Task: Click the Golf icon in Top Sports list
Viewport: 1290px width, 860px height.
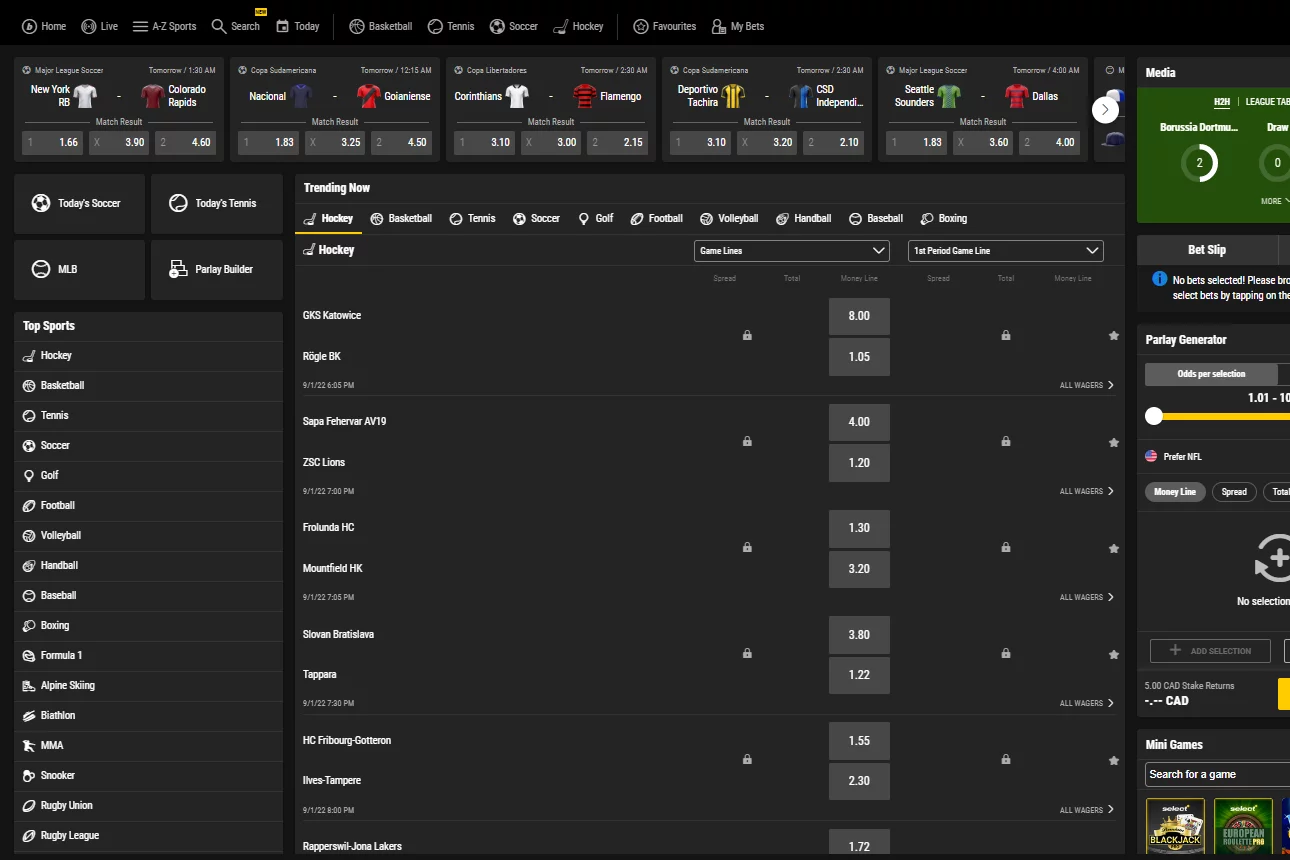Action: (x=29, y=476)
